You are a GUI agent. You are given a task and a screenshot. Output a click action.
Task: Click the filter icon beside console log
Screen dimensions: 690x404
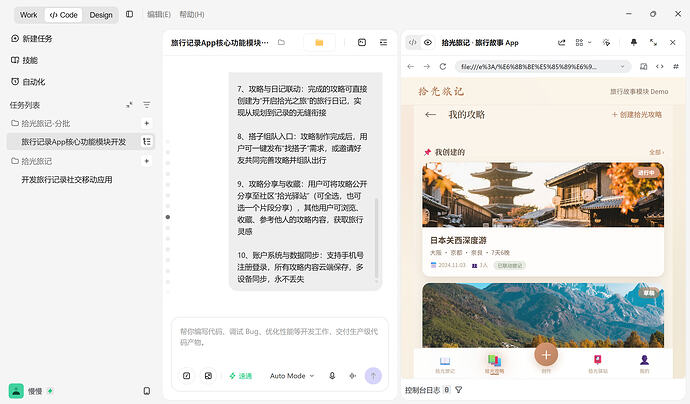point(459,390)
